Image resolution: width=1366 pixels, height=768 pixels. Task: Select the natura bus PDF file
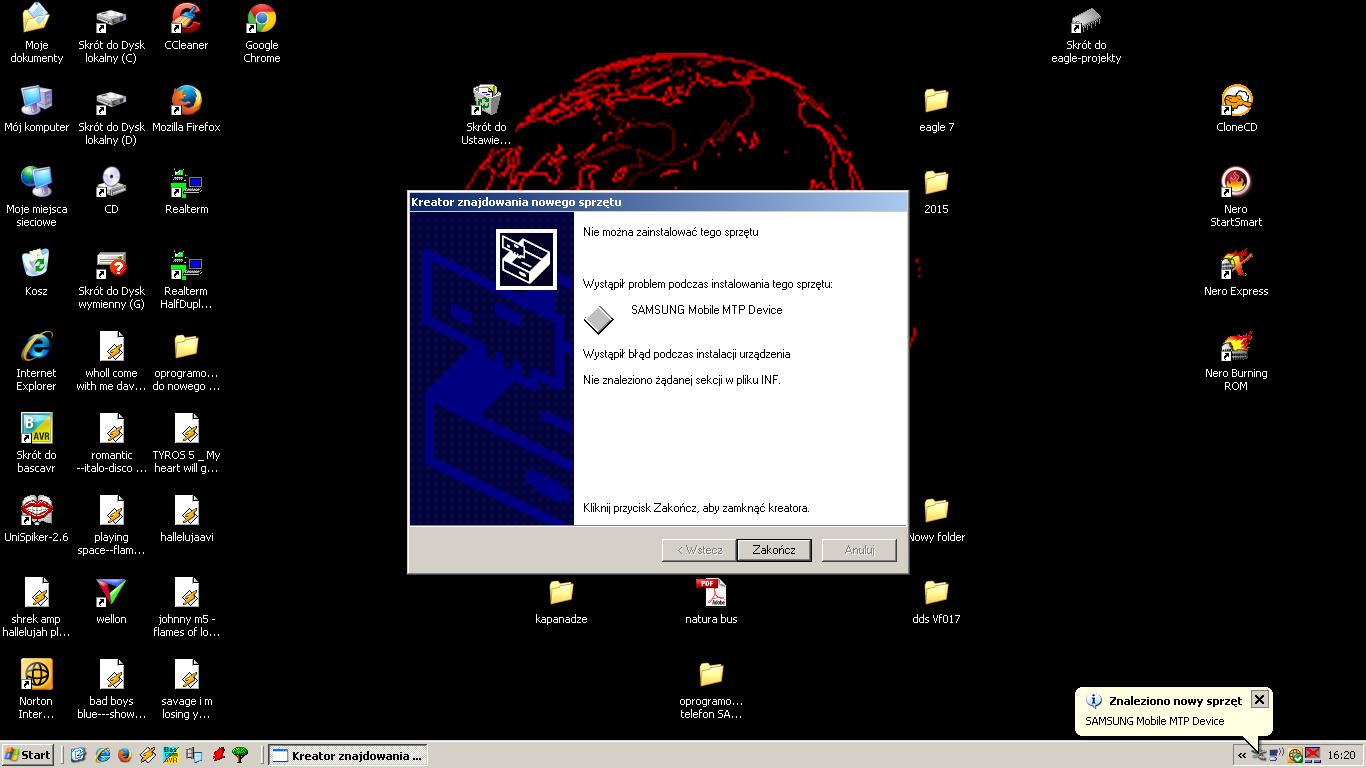point(711,601)
